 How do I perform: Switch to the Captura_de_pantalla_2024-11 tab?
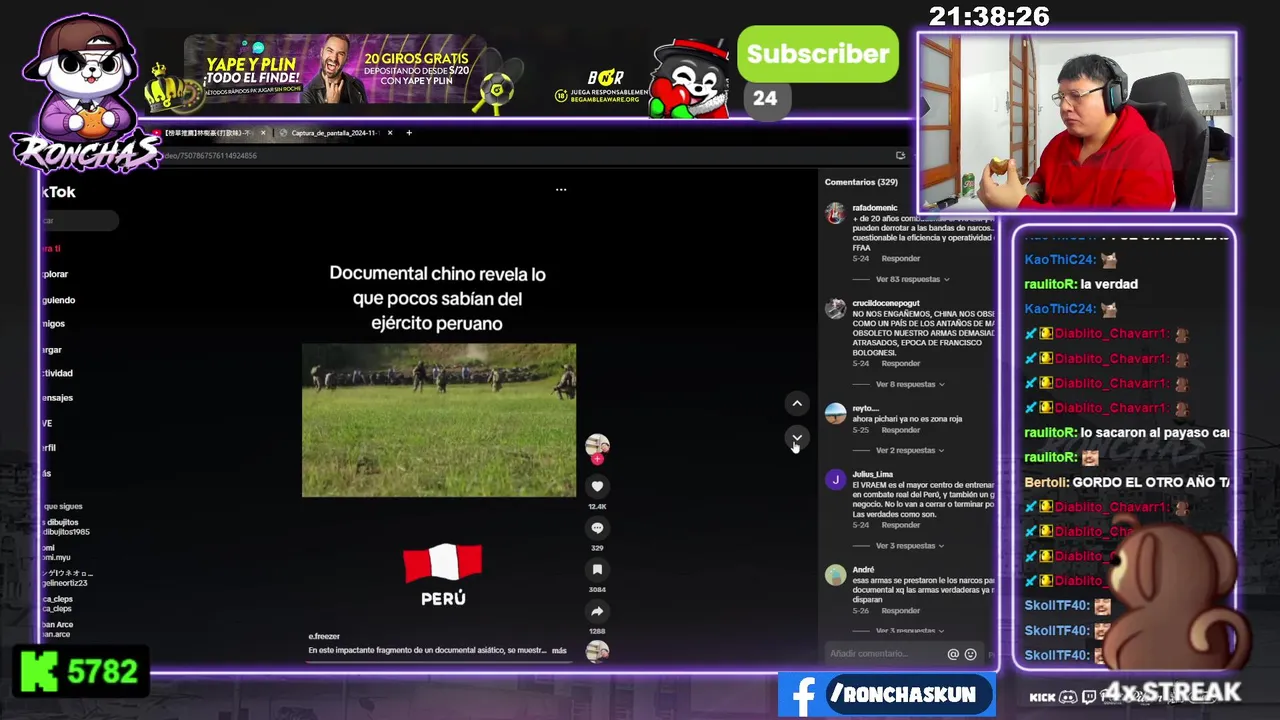click(335, 133)
